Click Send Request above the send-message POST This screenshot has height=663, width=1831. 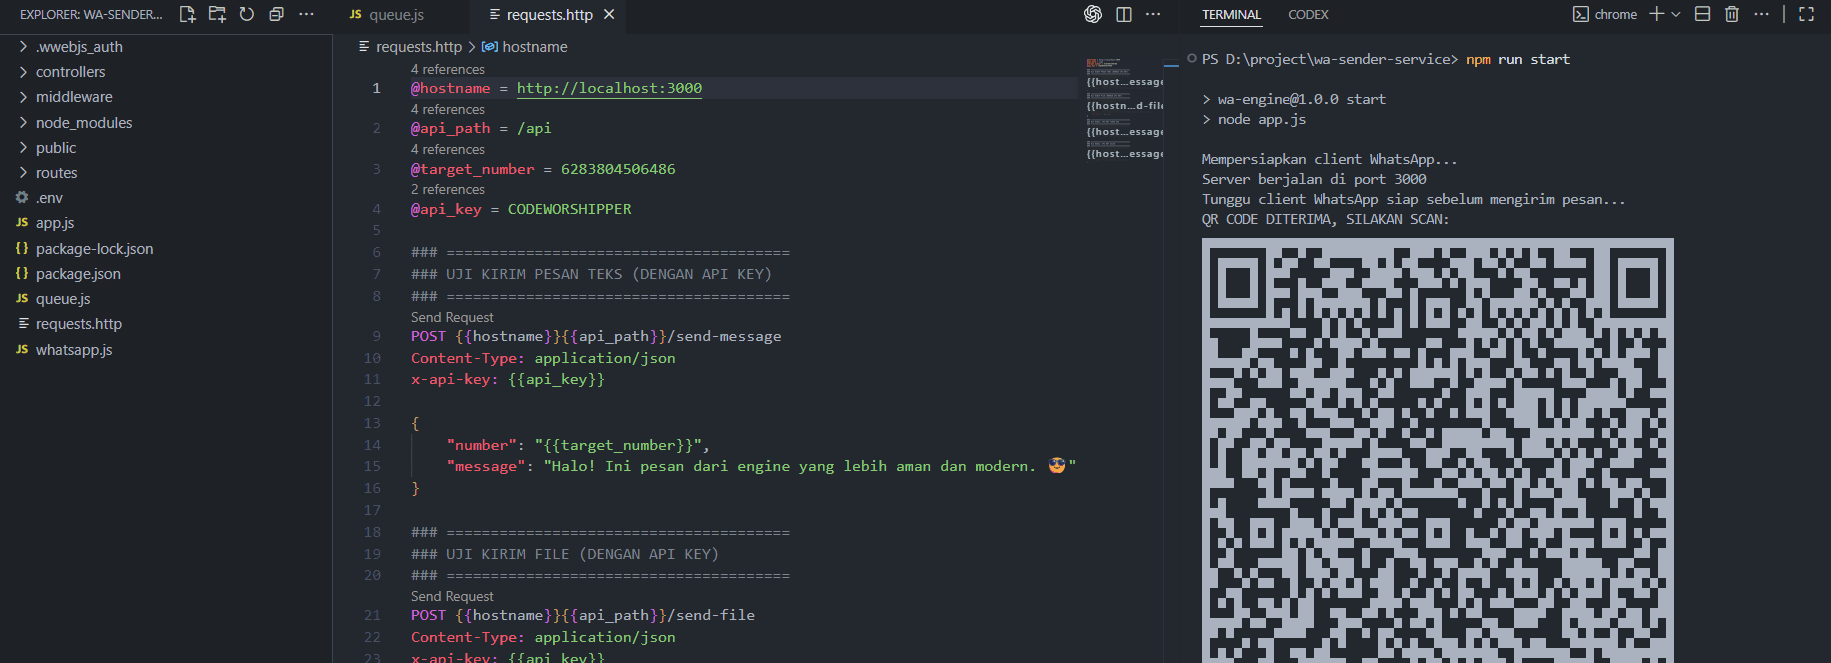click(452, 317)
